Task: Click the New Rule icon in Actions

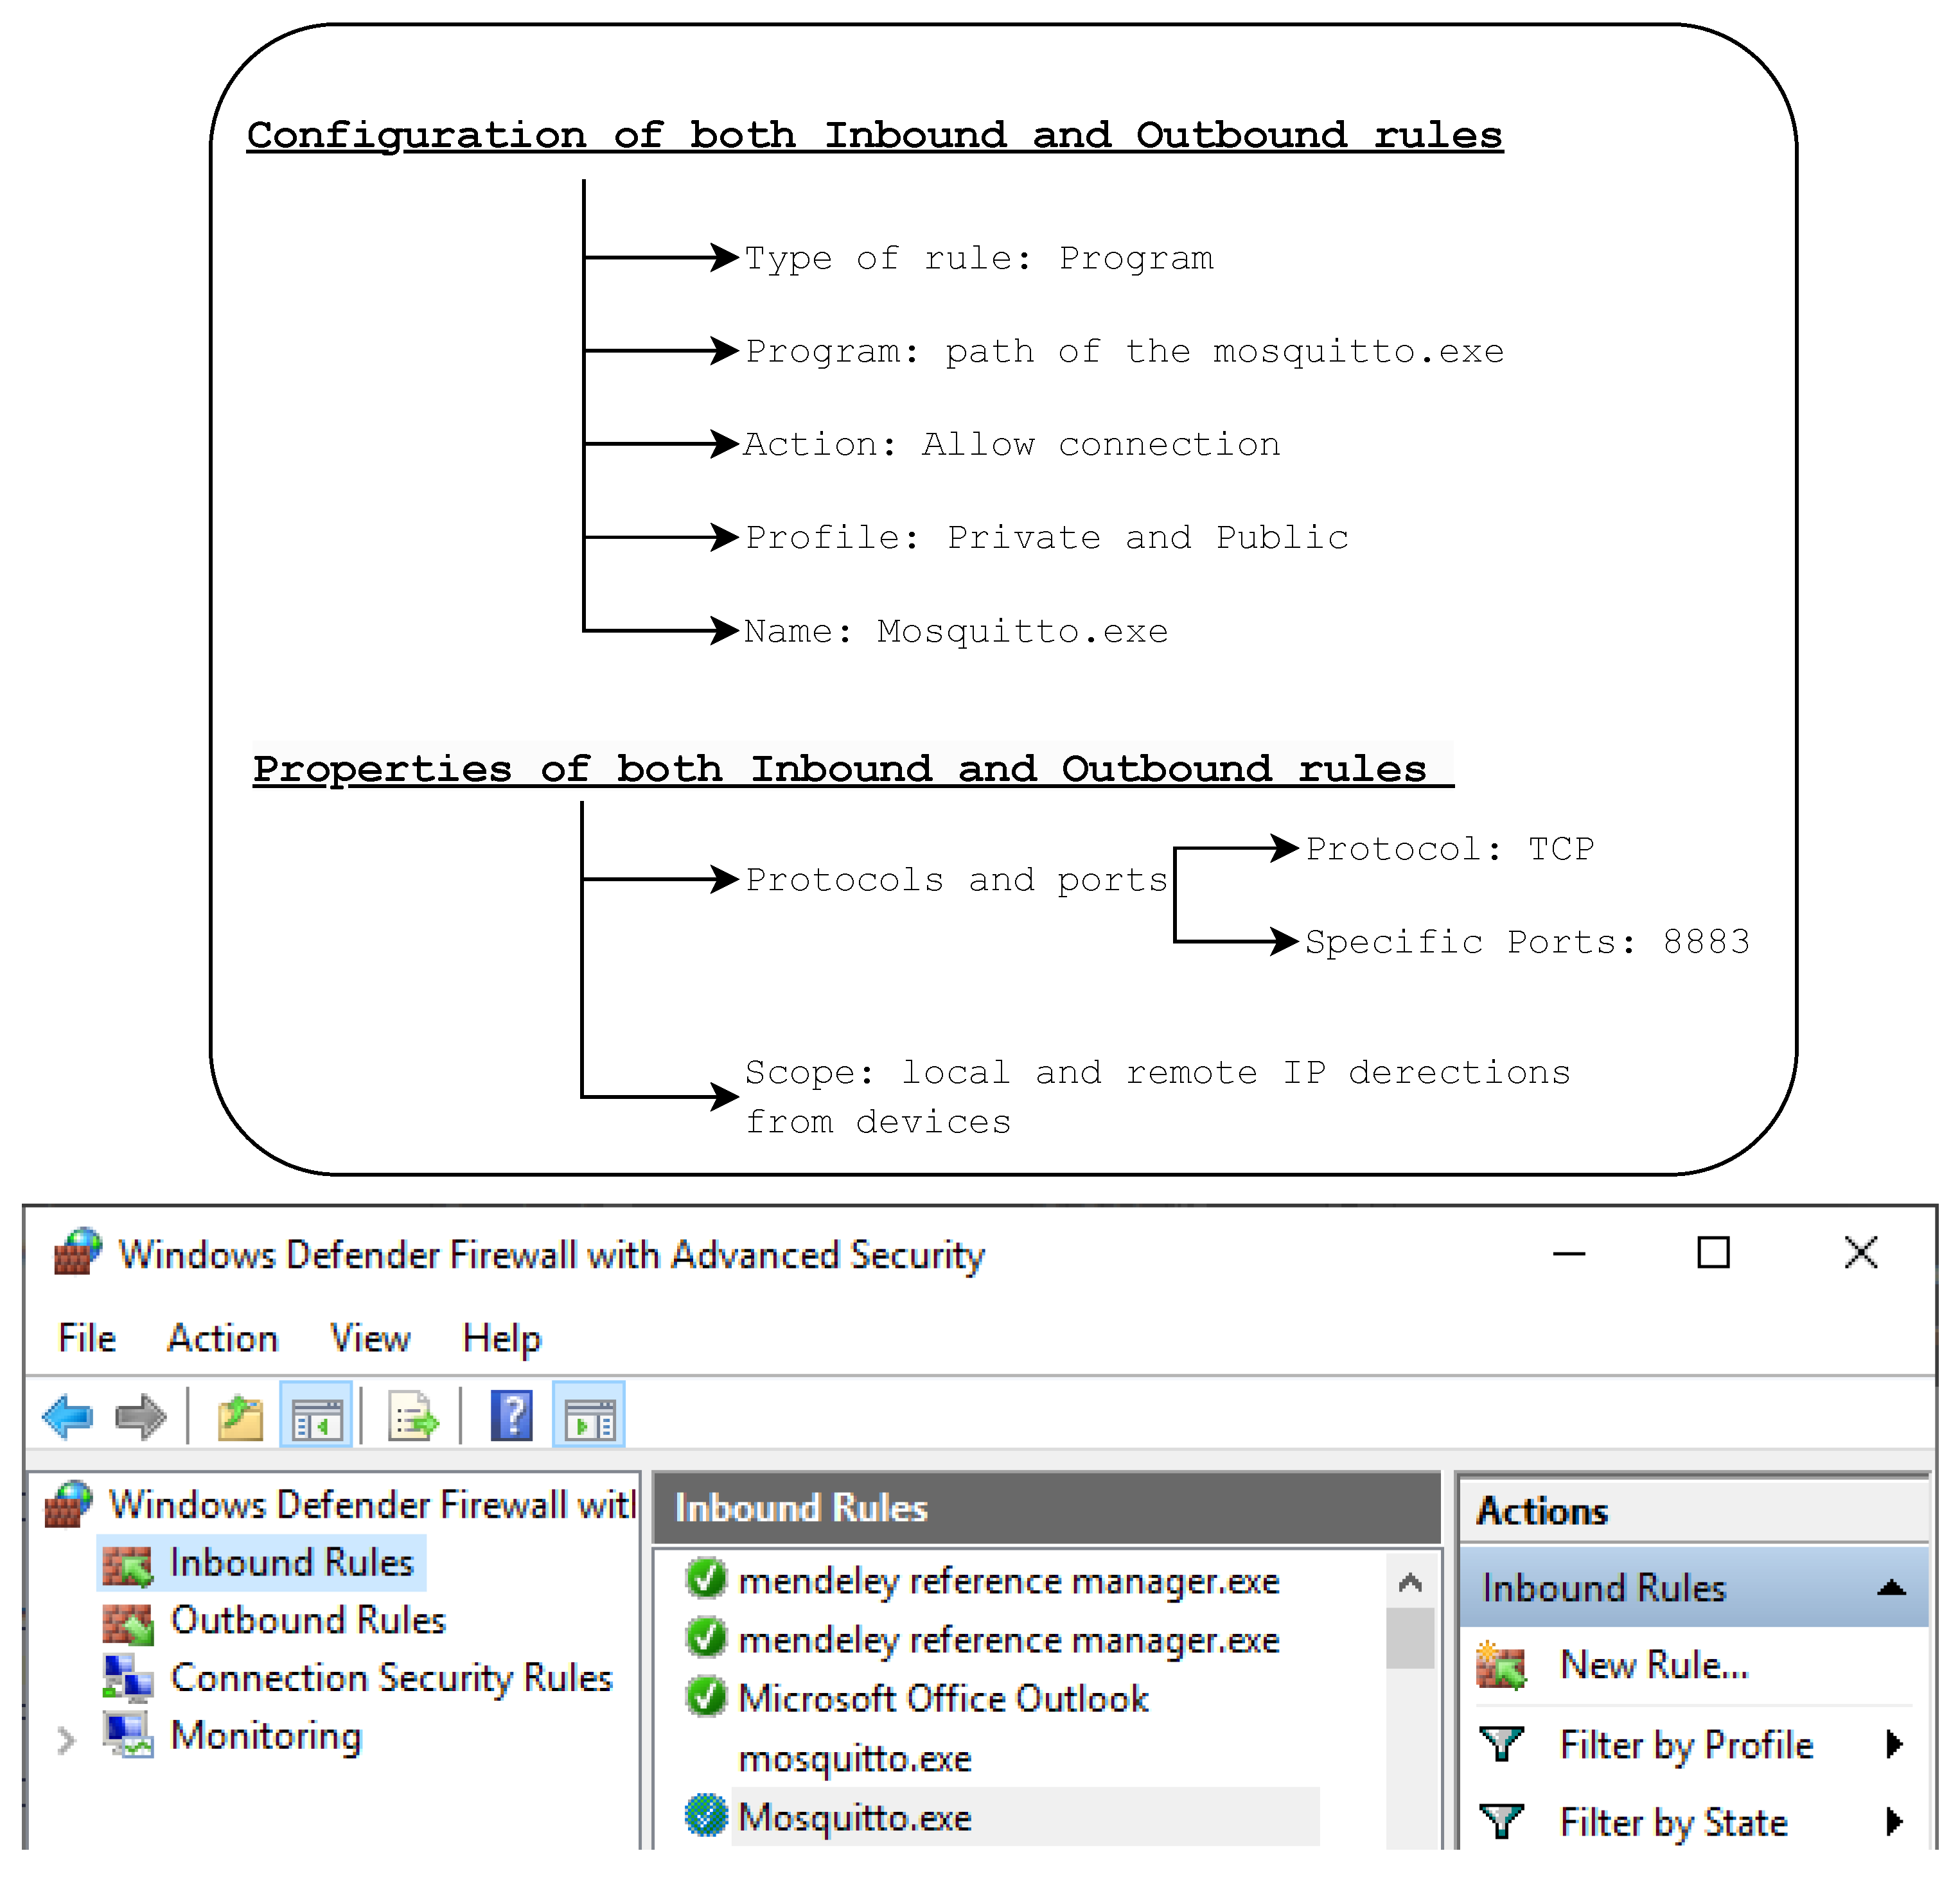Action: coord(1501,1665)
